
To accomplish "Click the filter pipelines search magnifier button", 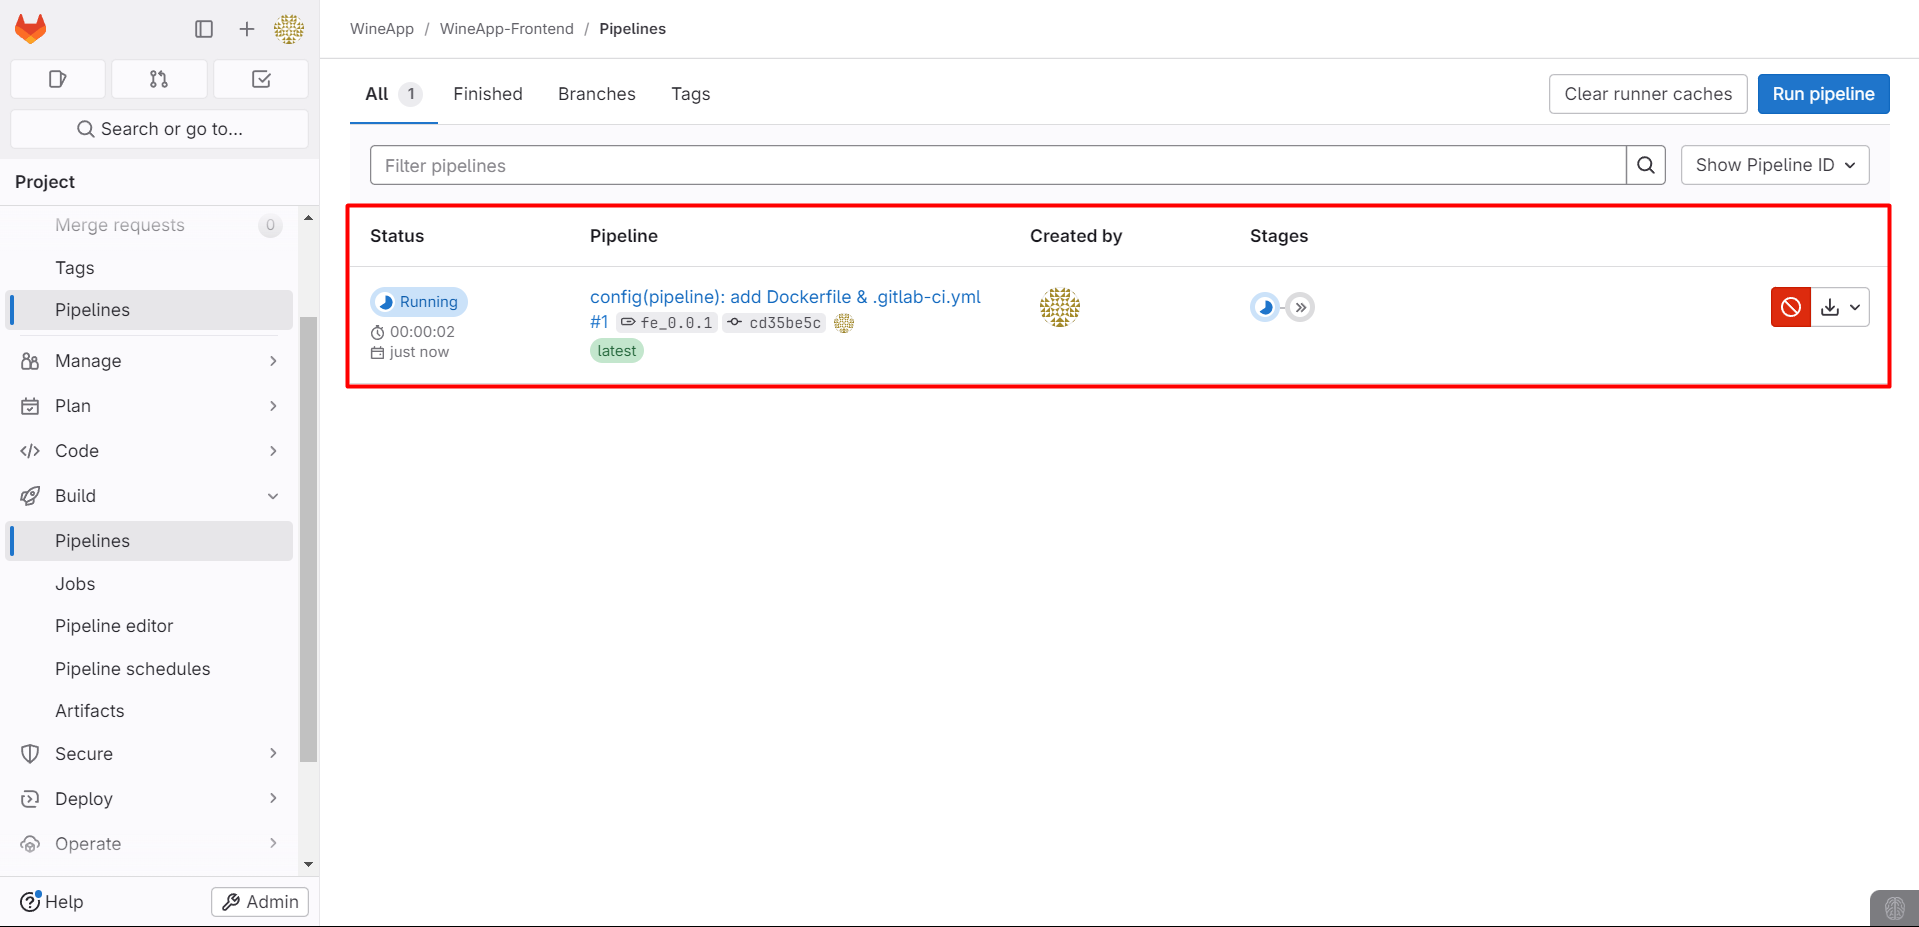I will pyautogui.click(x=1645, y=165).
